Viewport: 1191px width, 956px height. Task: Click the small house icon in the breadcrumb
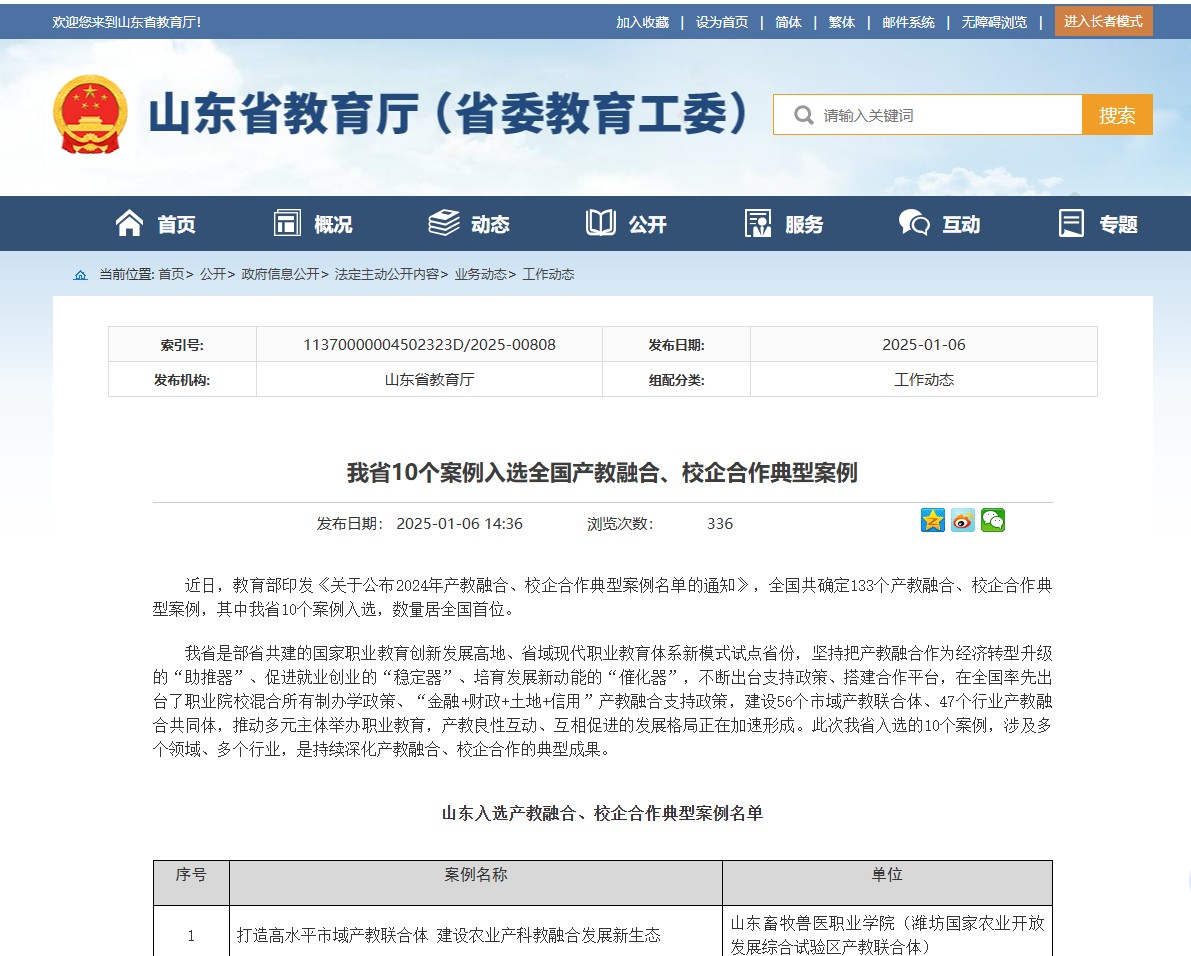(x=81, y=275)
